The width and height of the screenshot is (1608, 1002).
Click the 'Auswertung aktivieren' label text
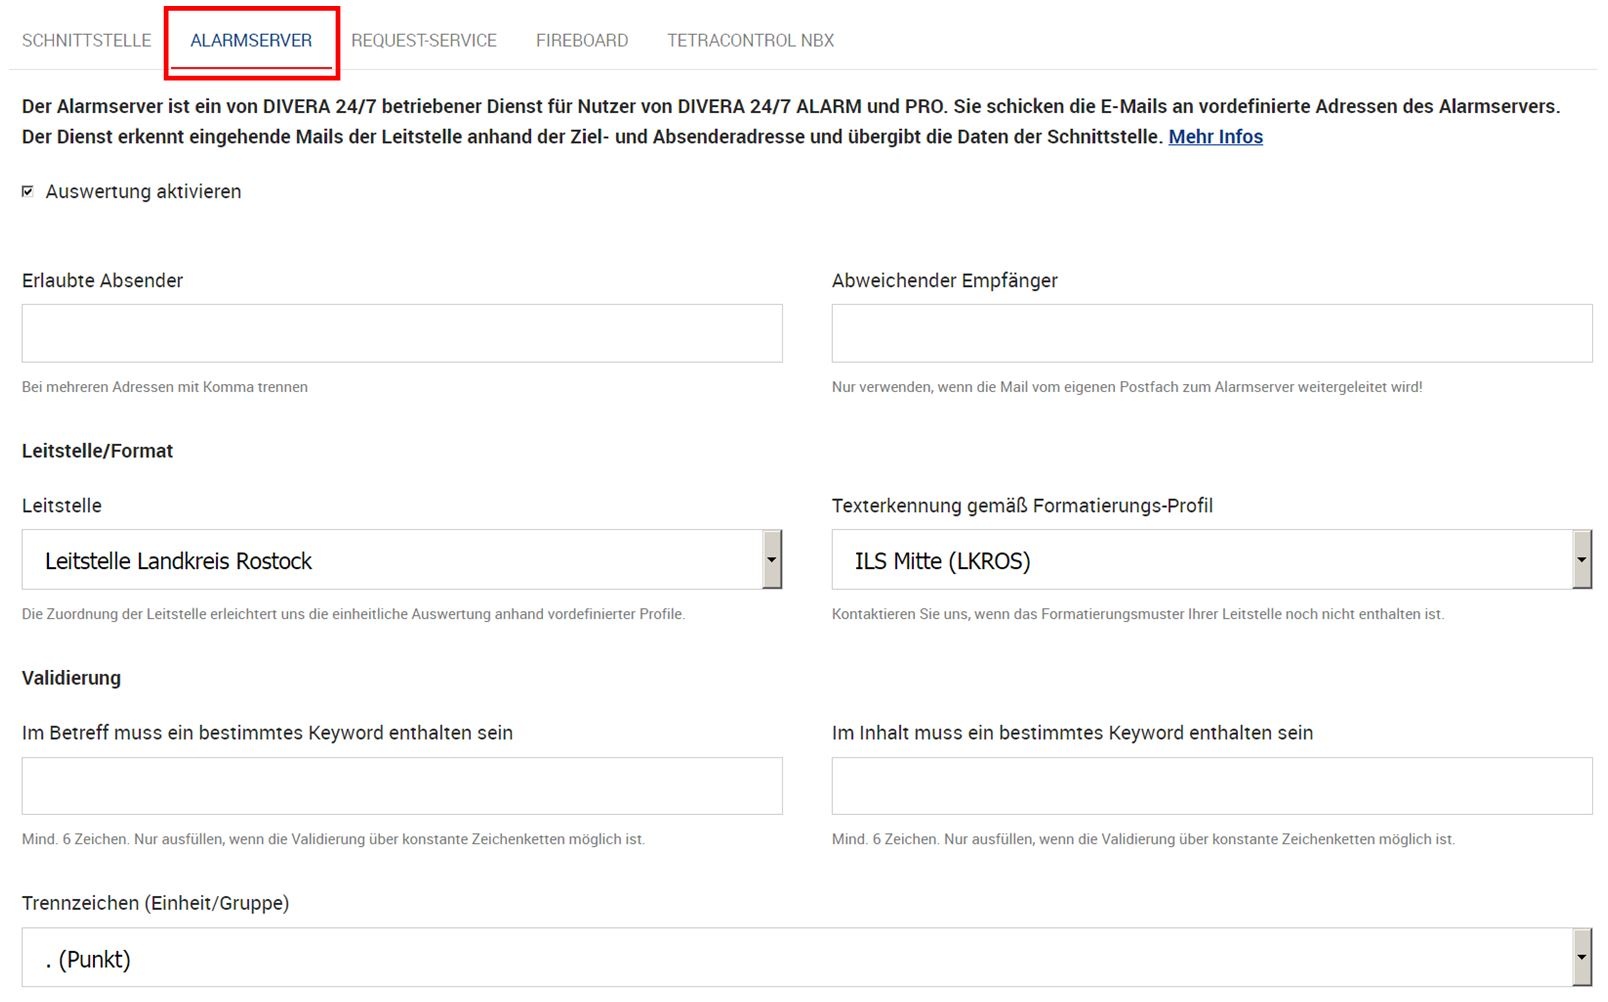(x=143, y=191)
